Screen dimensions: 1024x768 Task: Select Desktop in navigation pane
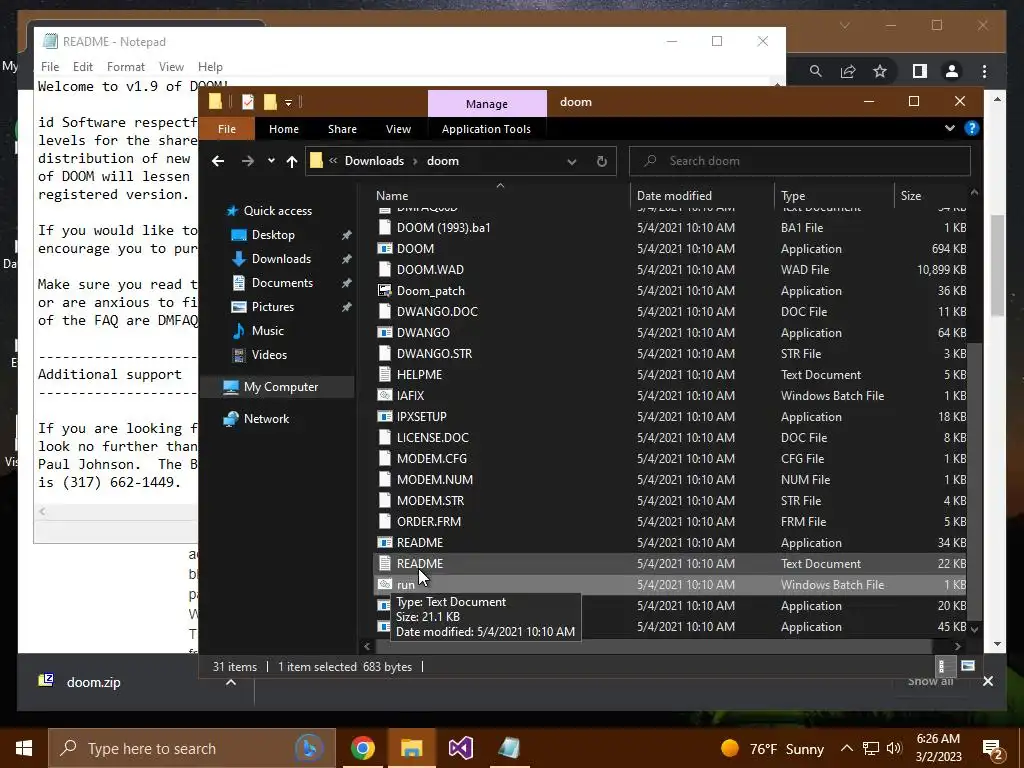pyautogui.click(x=273, y=234)
